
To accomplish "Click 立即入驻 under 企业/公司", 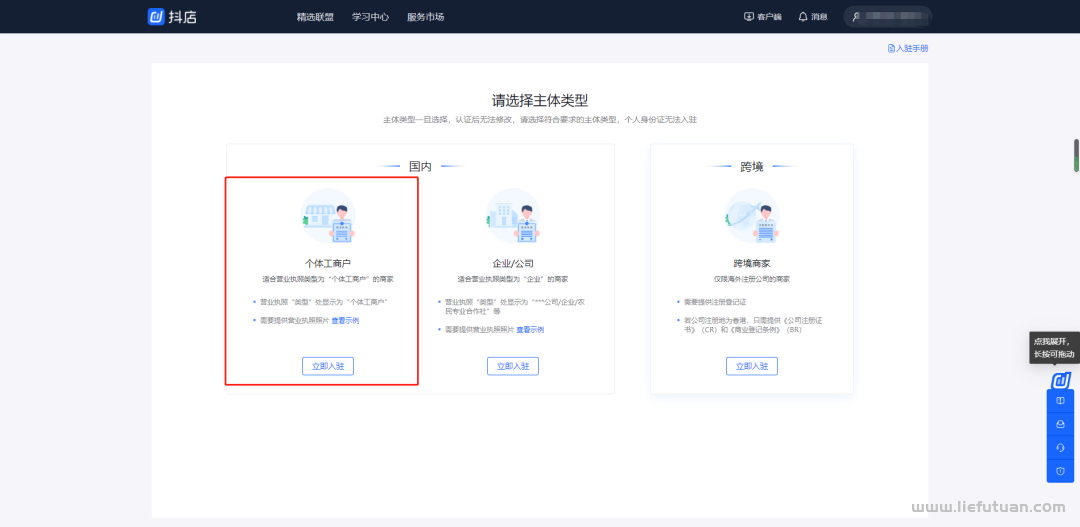I will 513,366.
